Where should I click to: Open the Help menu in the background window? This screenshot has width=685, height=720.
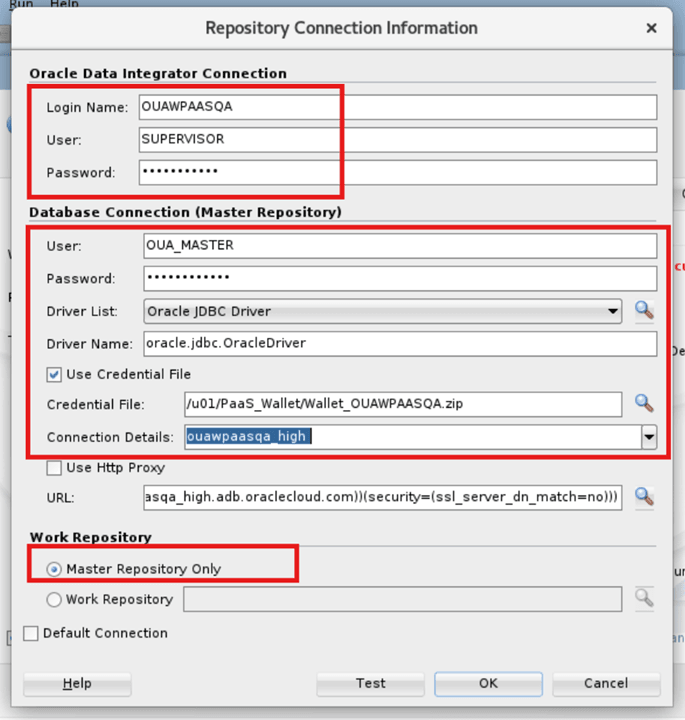tap(64, 4)
